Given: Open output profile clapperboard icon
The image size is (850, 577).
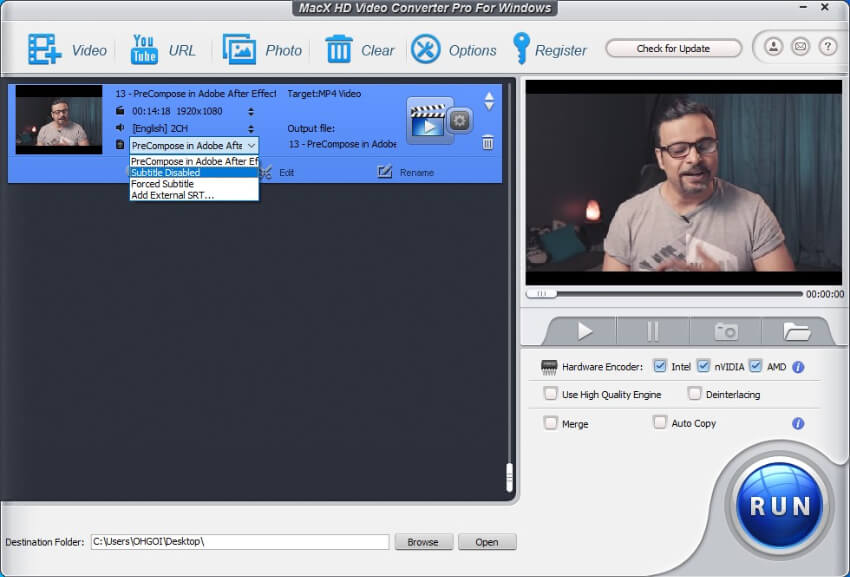Looking at the screenshot, I should point(429,120).
